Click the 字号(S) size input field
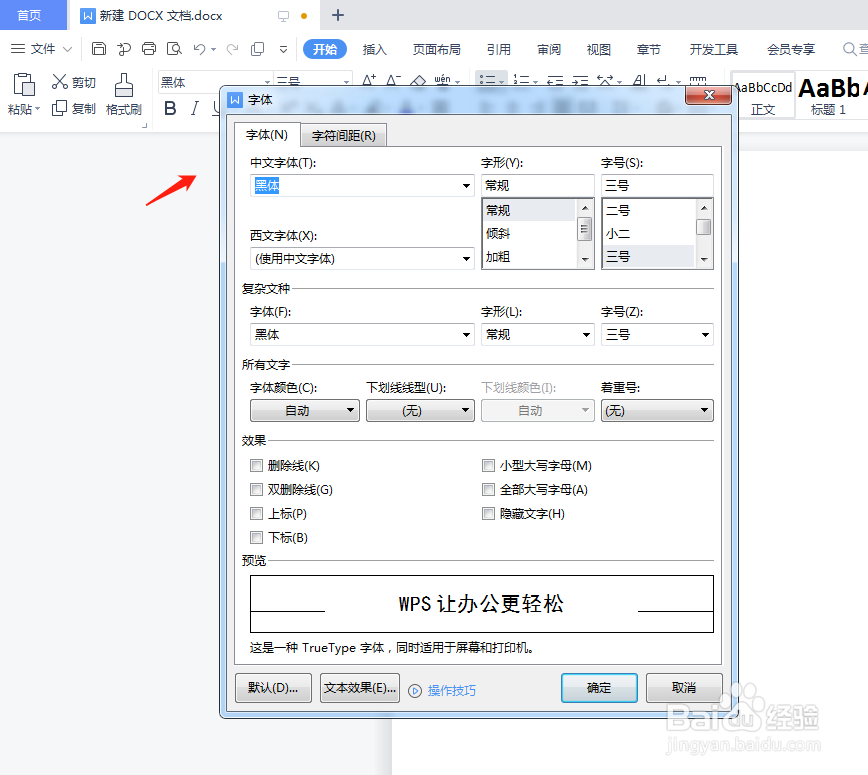 657,185
